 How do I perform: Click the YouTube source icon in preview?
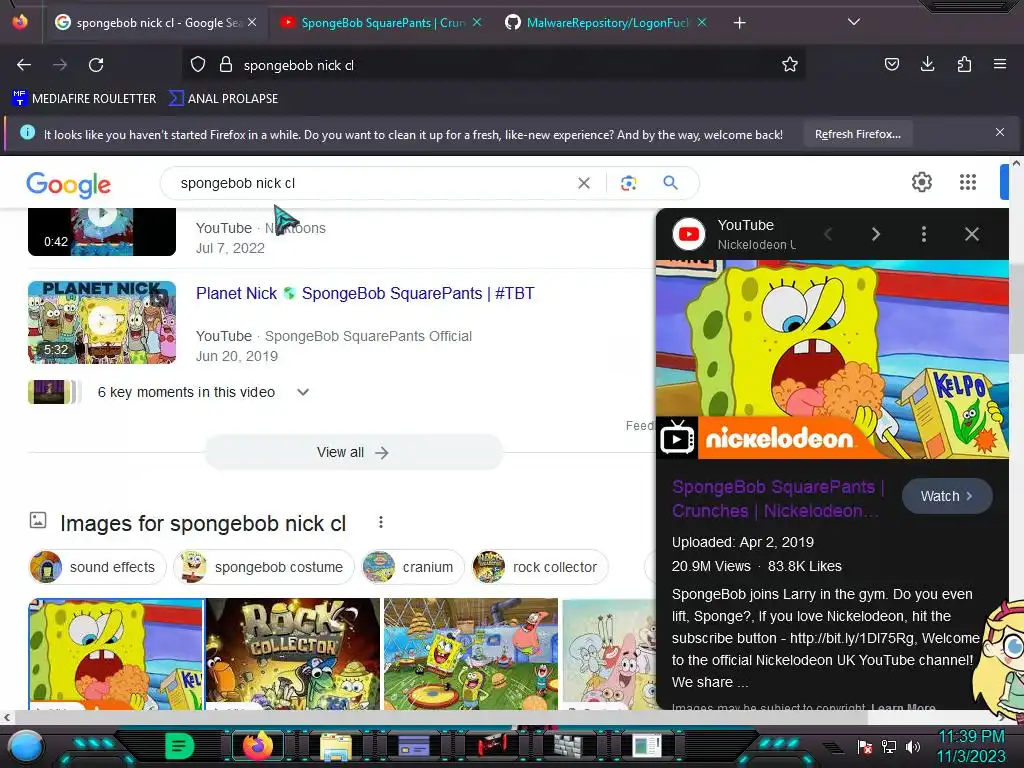pos(689,234)
